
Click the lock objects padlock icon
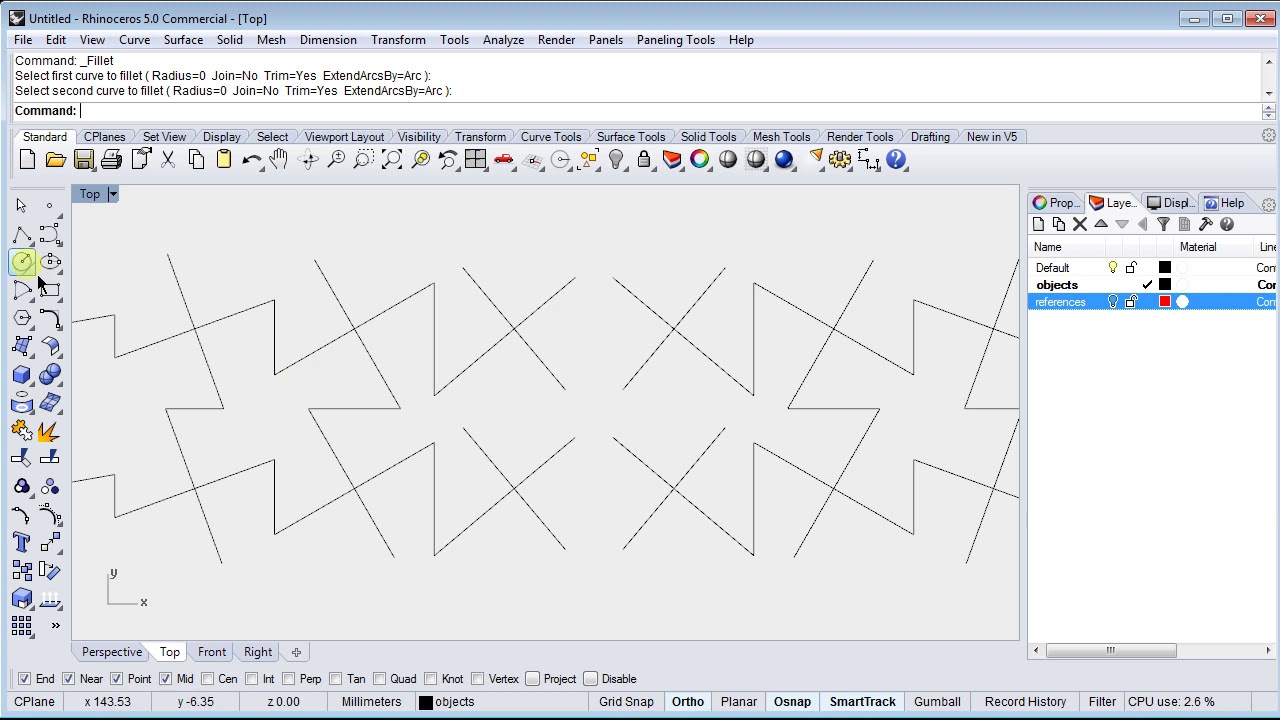(x=644, y=160)
